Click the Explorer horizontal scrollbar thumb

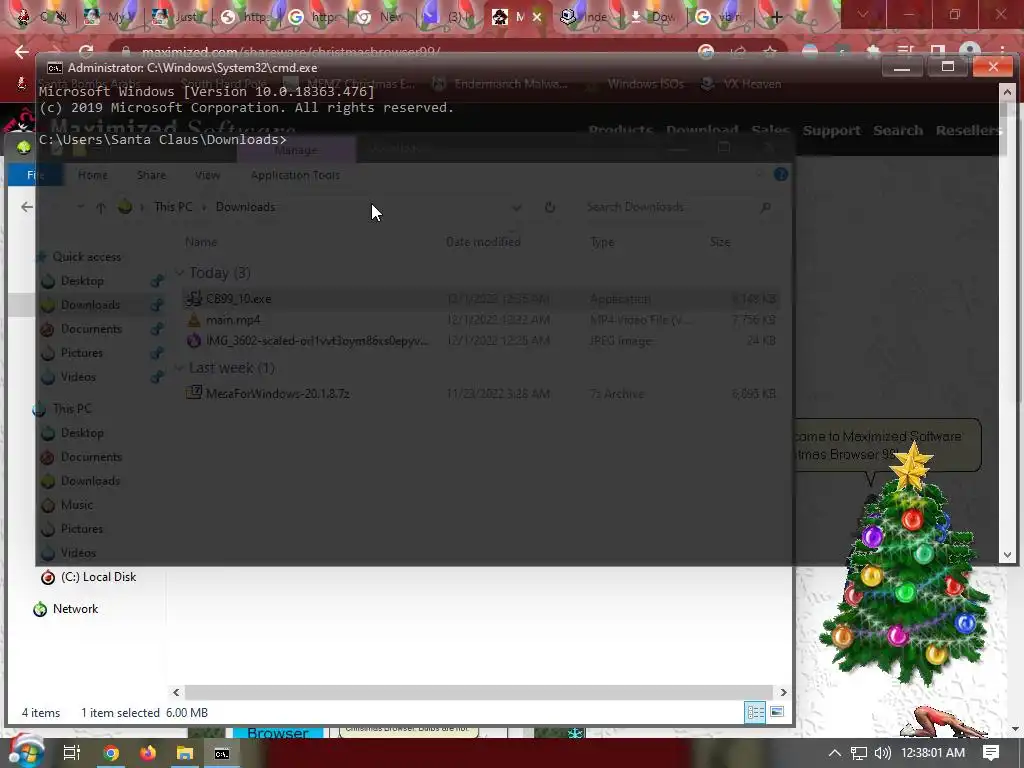click(479, 692)
